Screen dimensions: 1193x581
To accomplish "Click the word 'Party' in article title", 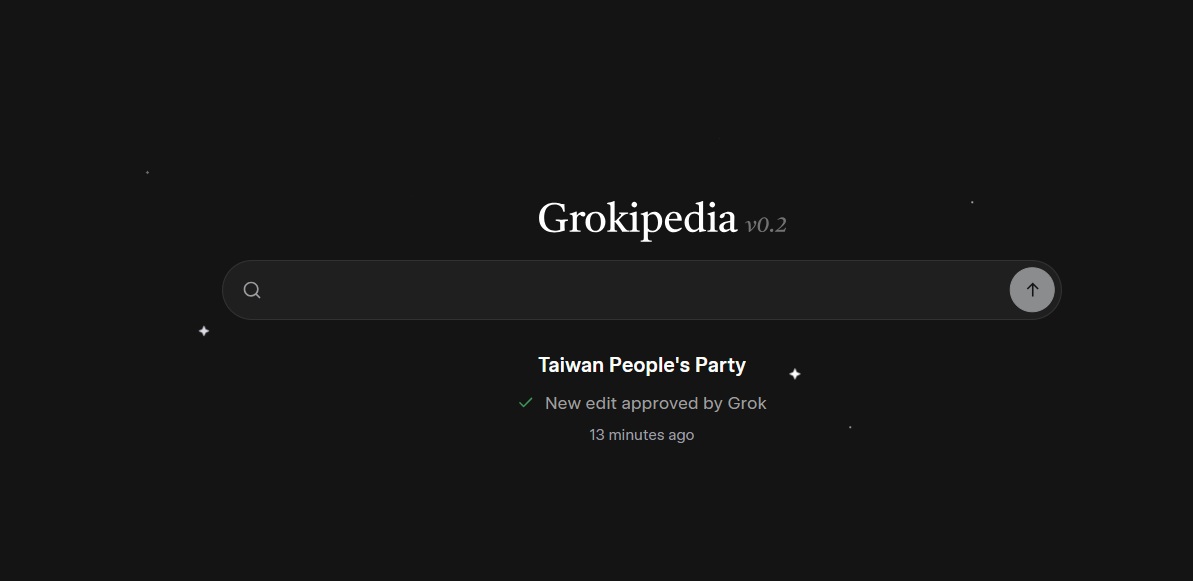I will [x=720, y=365].
